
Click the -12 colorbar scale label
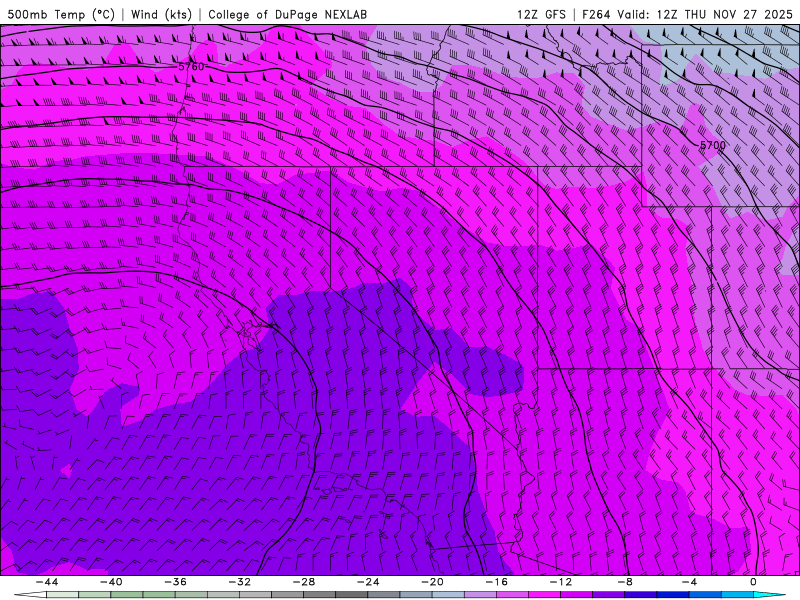[x=561, y=582]
